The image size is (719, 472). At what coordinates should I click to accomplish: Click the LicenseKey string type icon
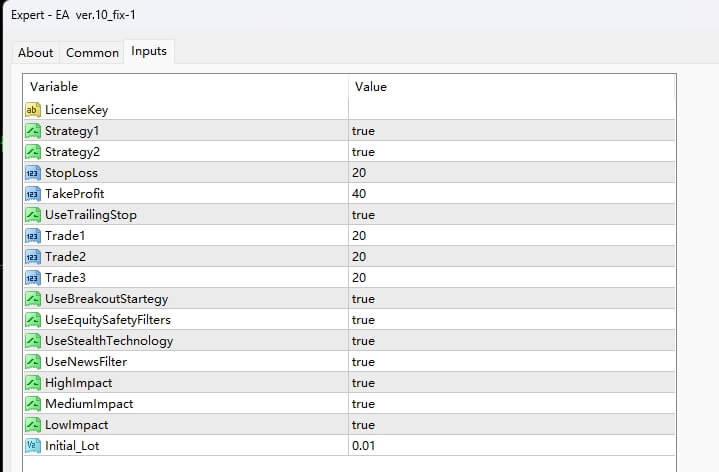(x=32, y=110)
